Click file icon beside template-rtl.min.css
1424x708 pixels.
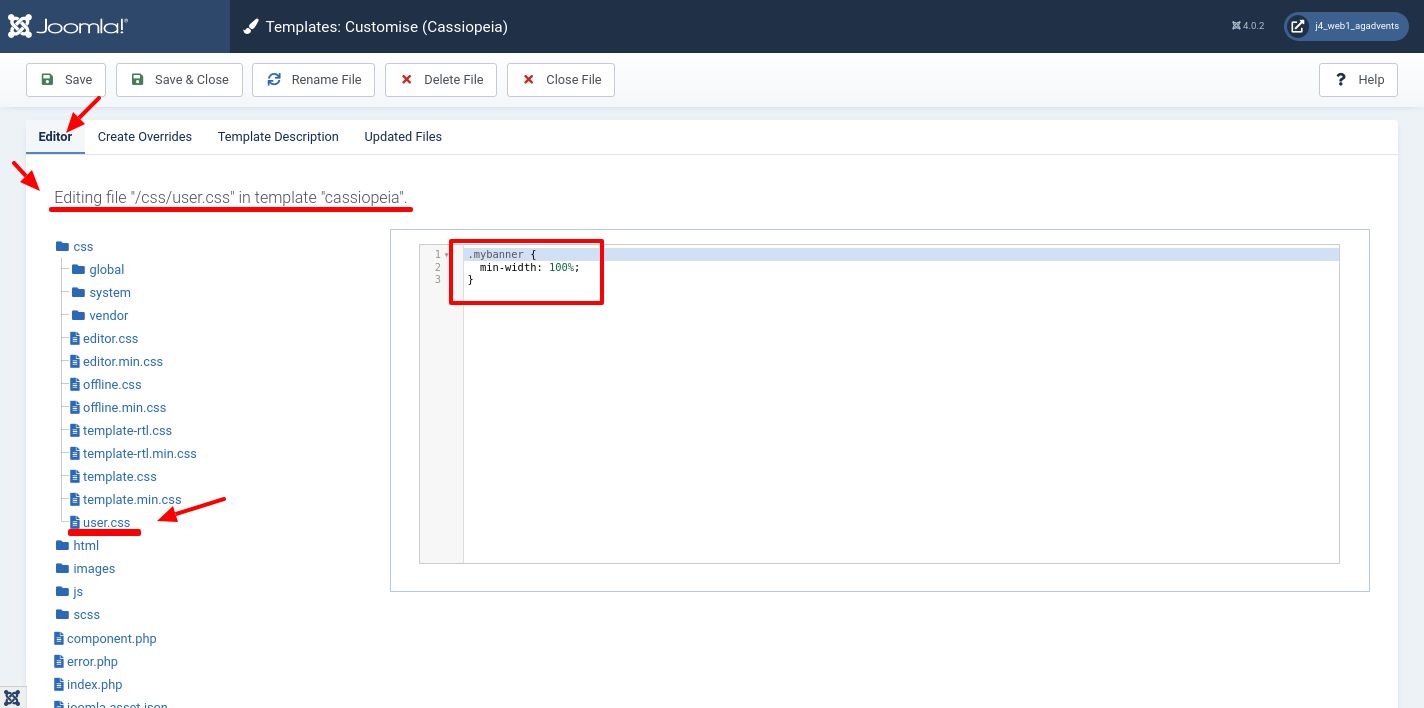[74, 454]
